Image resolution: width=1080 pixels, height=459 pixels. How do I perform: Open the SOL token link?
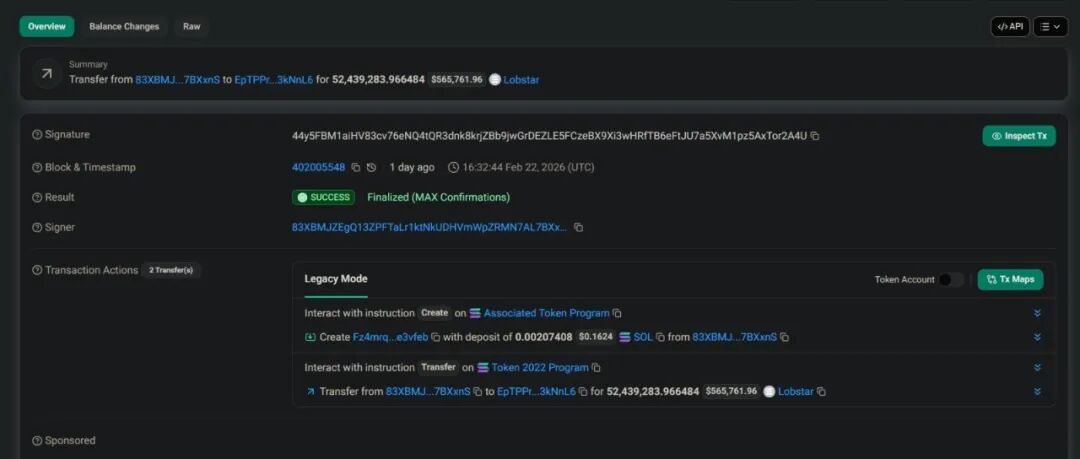(x=643, y=338)
